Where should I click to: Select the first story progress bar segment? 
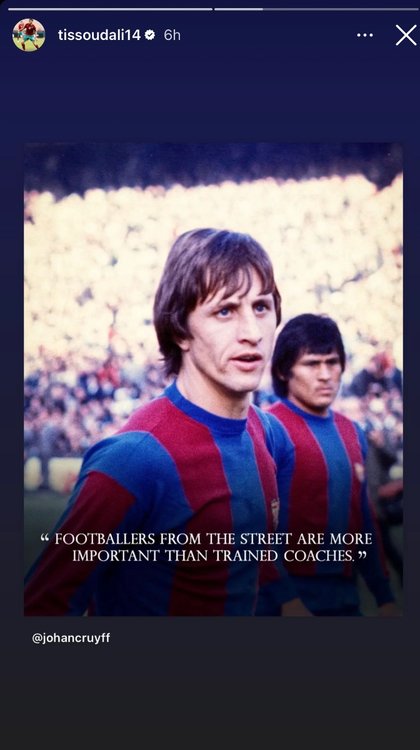[110, 9]
